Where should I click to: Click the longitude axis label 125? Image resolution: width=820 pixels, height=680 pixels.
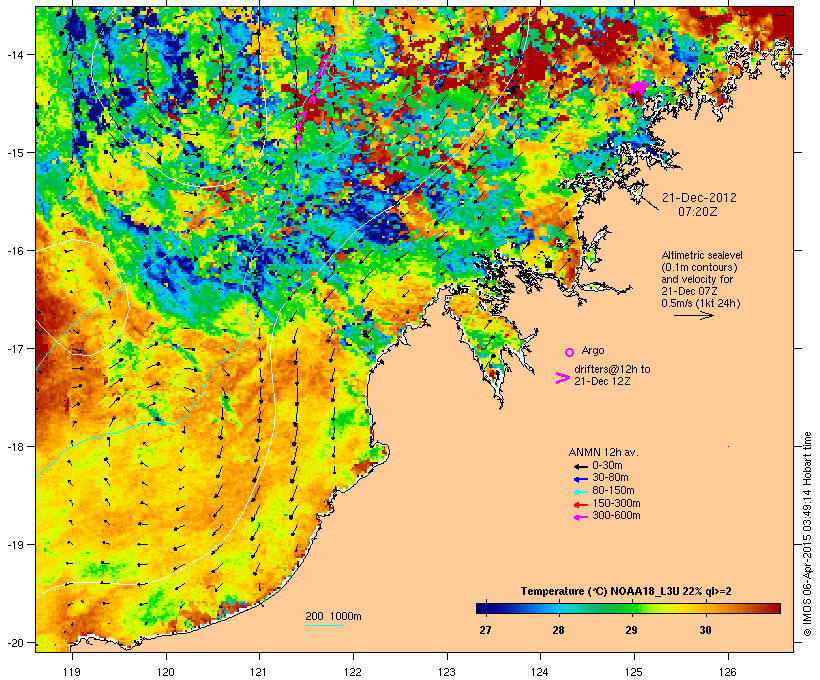click(634, 672)
